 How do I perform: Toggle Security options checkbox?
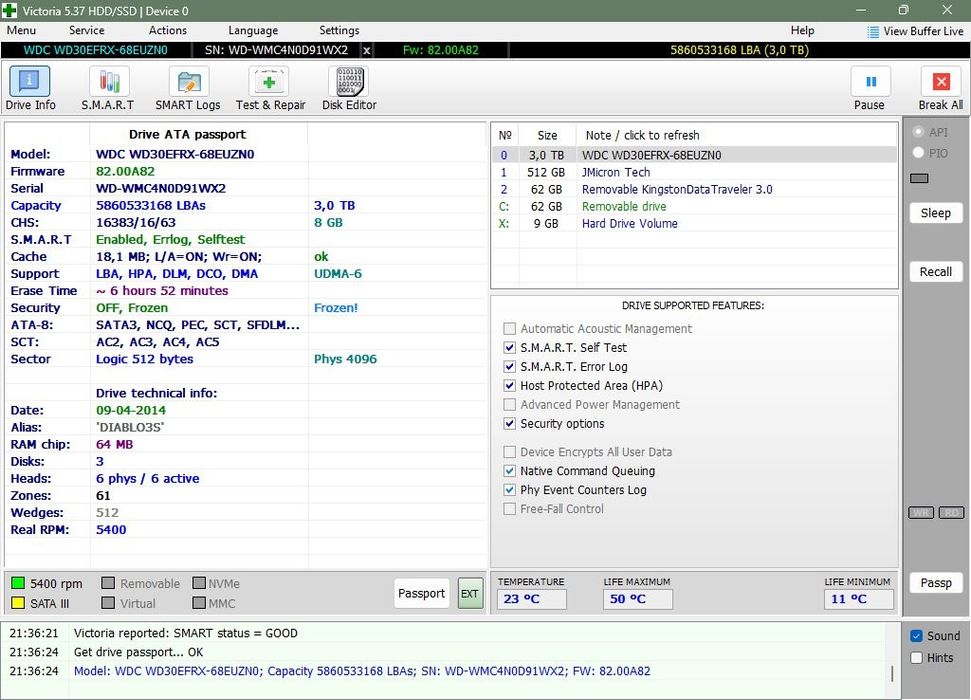(510, 424)
